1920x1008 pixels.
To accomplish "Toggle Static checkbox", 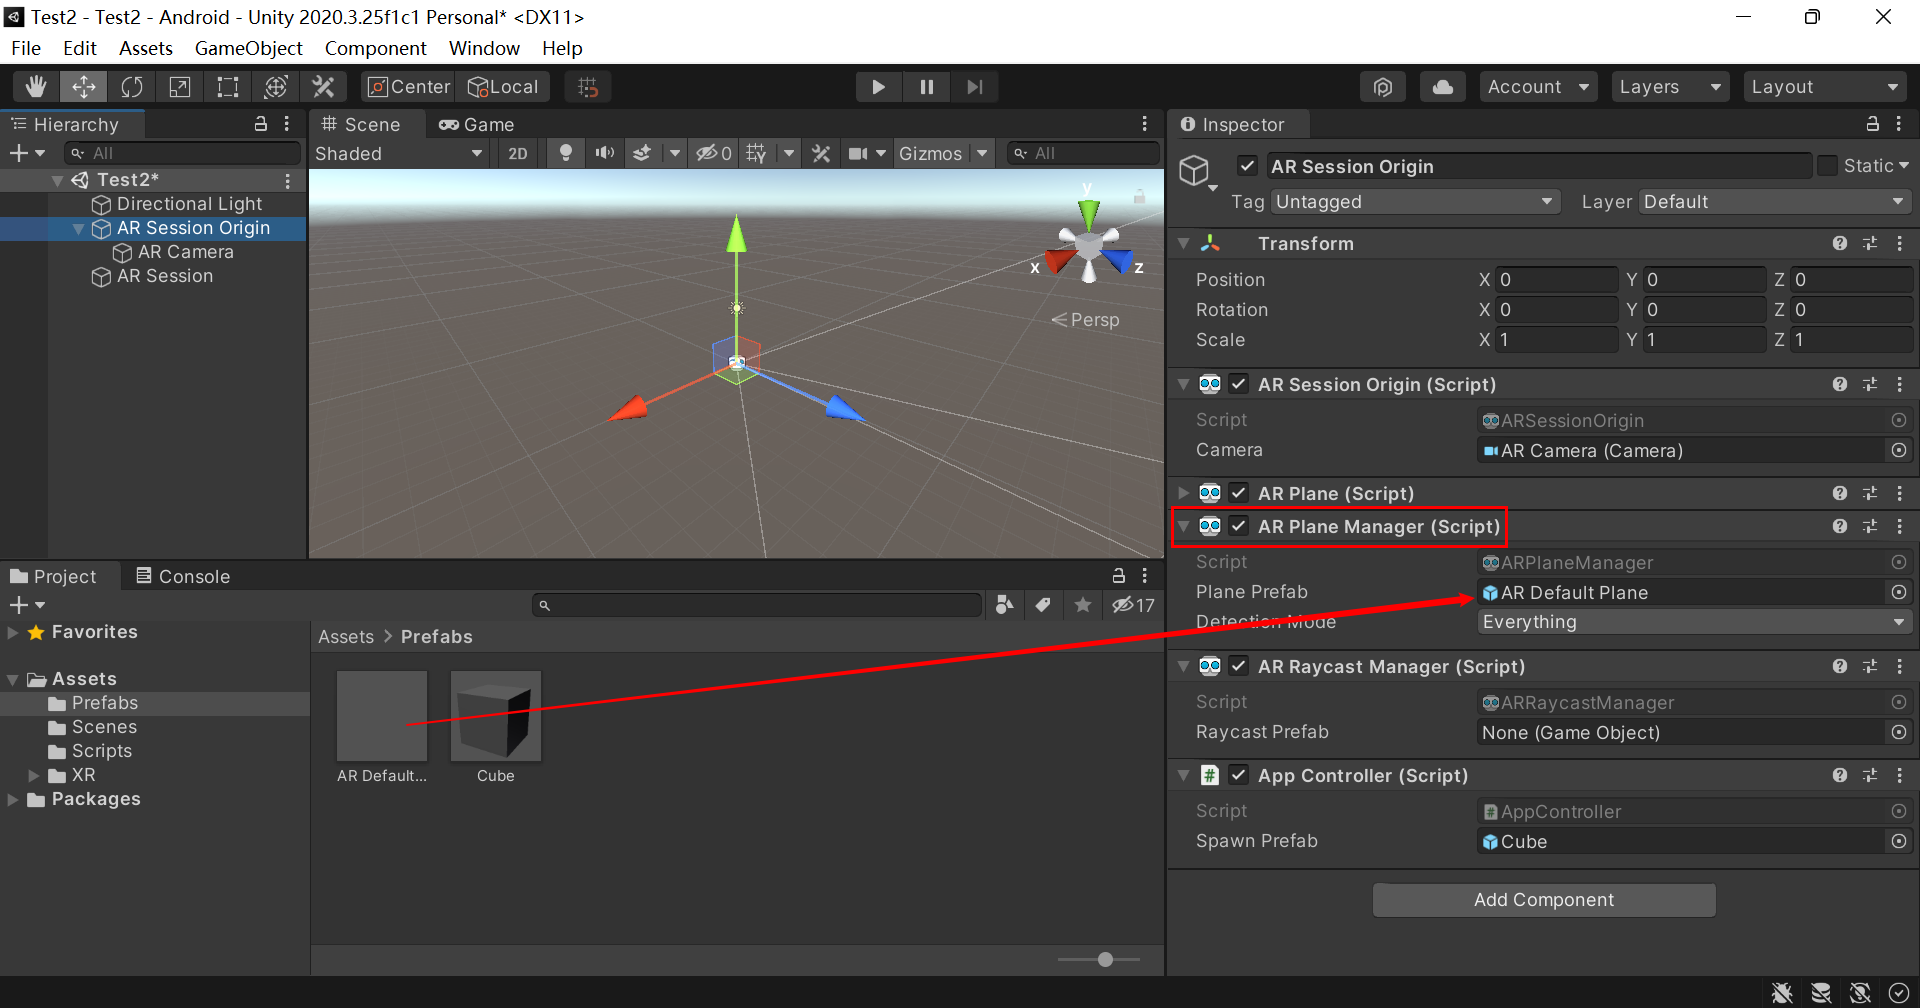I will pyautogui.click(x=1827, y=166).
